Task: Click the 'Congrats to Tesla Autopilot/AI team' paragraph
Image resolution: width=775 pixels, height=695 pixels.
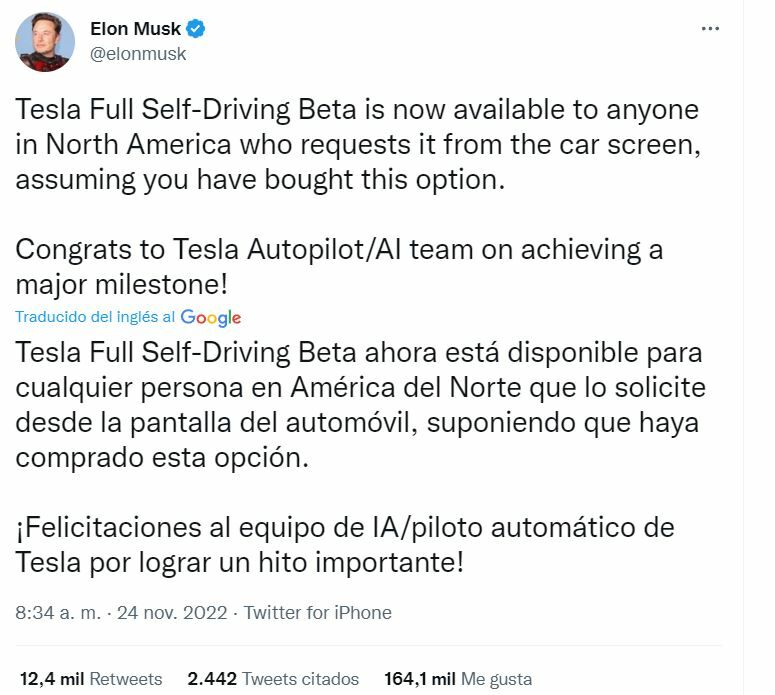Action: click(340, 264)
